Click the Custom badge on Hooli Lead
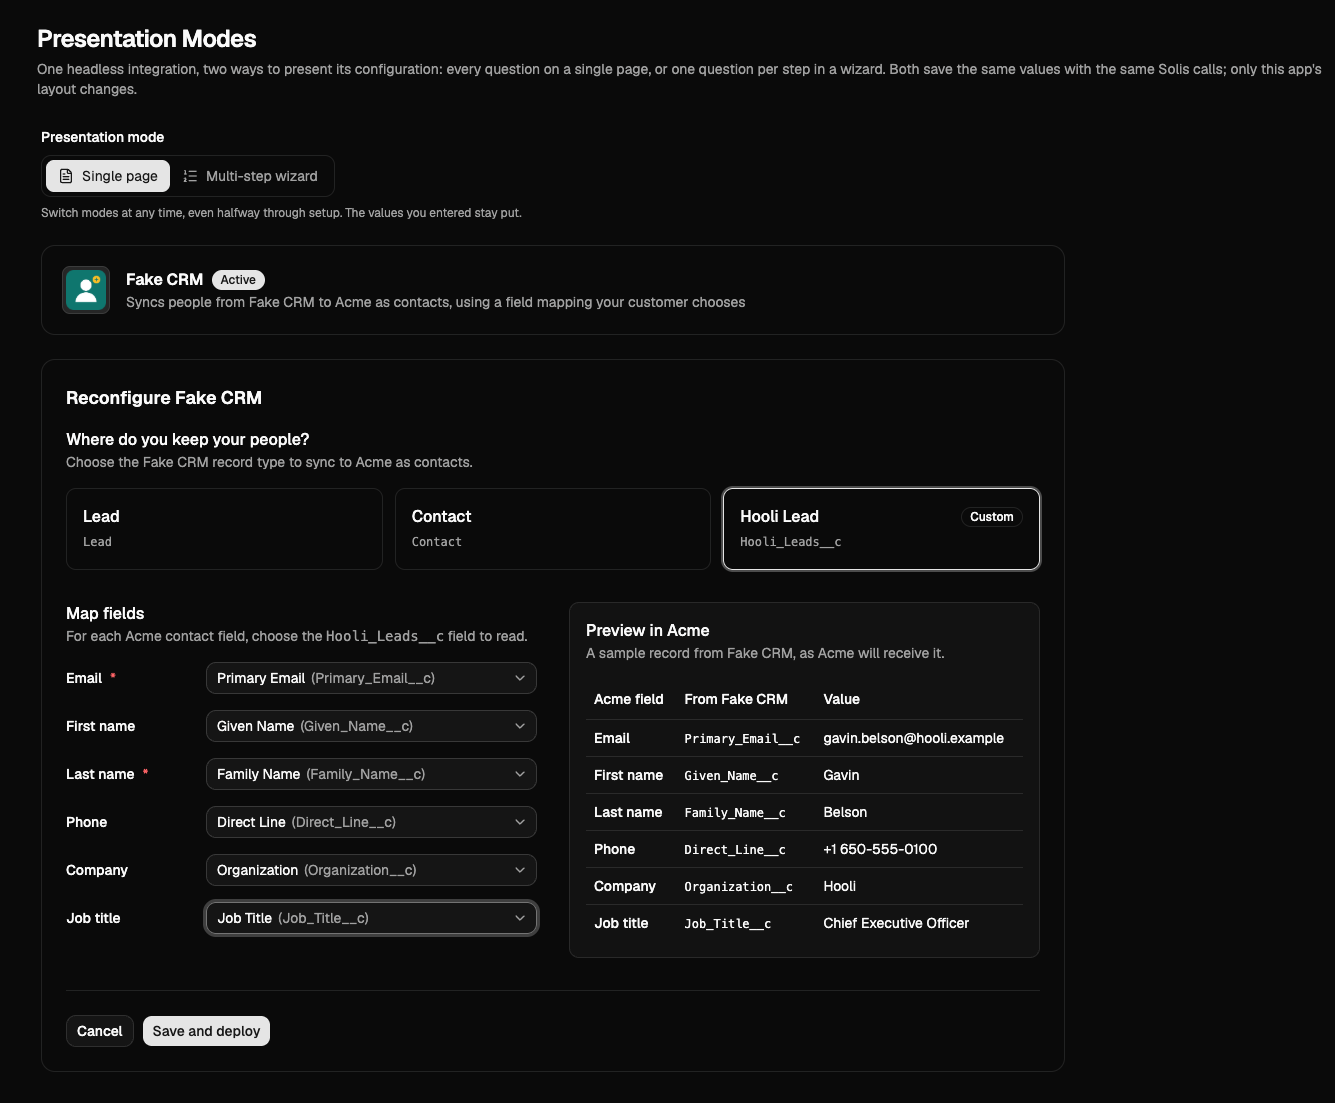The width and height of the screenshot is (1335, 1103). tap(992, 517)
